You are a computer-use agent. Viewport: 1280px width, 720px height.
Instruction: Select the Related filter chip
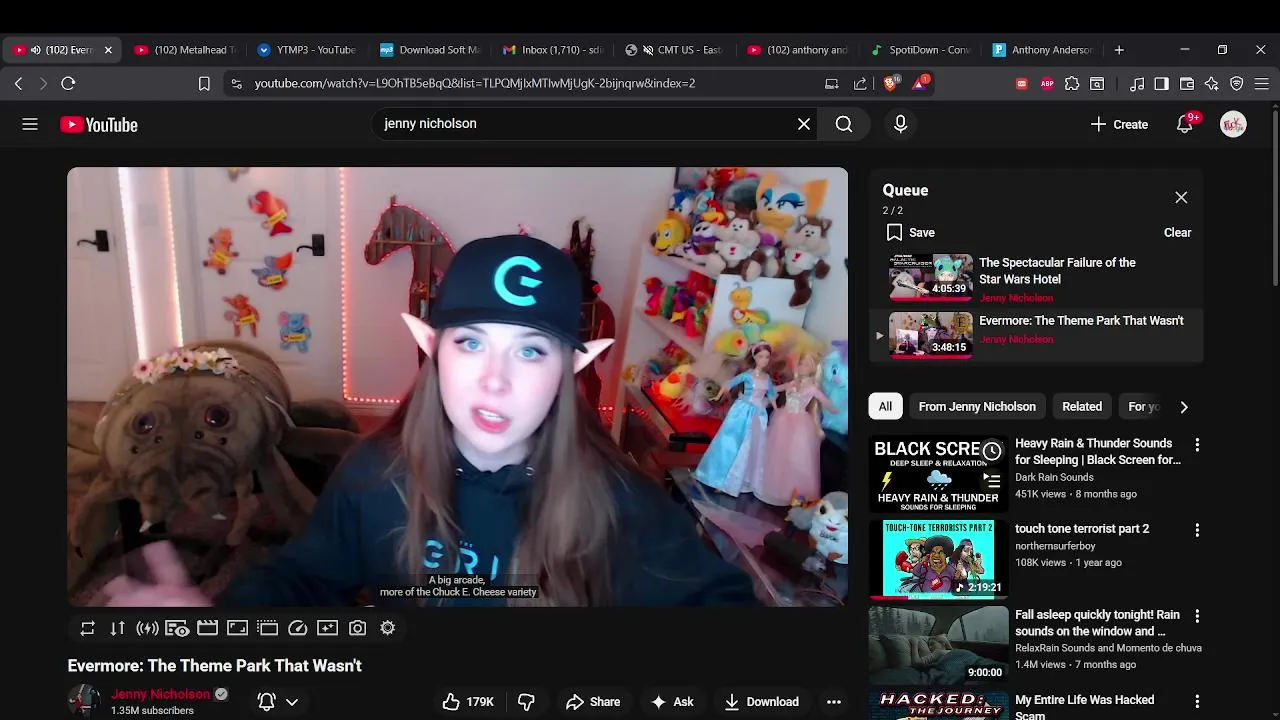tap(1082, 407)
